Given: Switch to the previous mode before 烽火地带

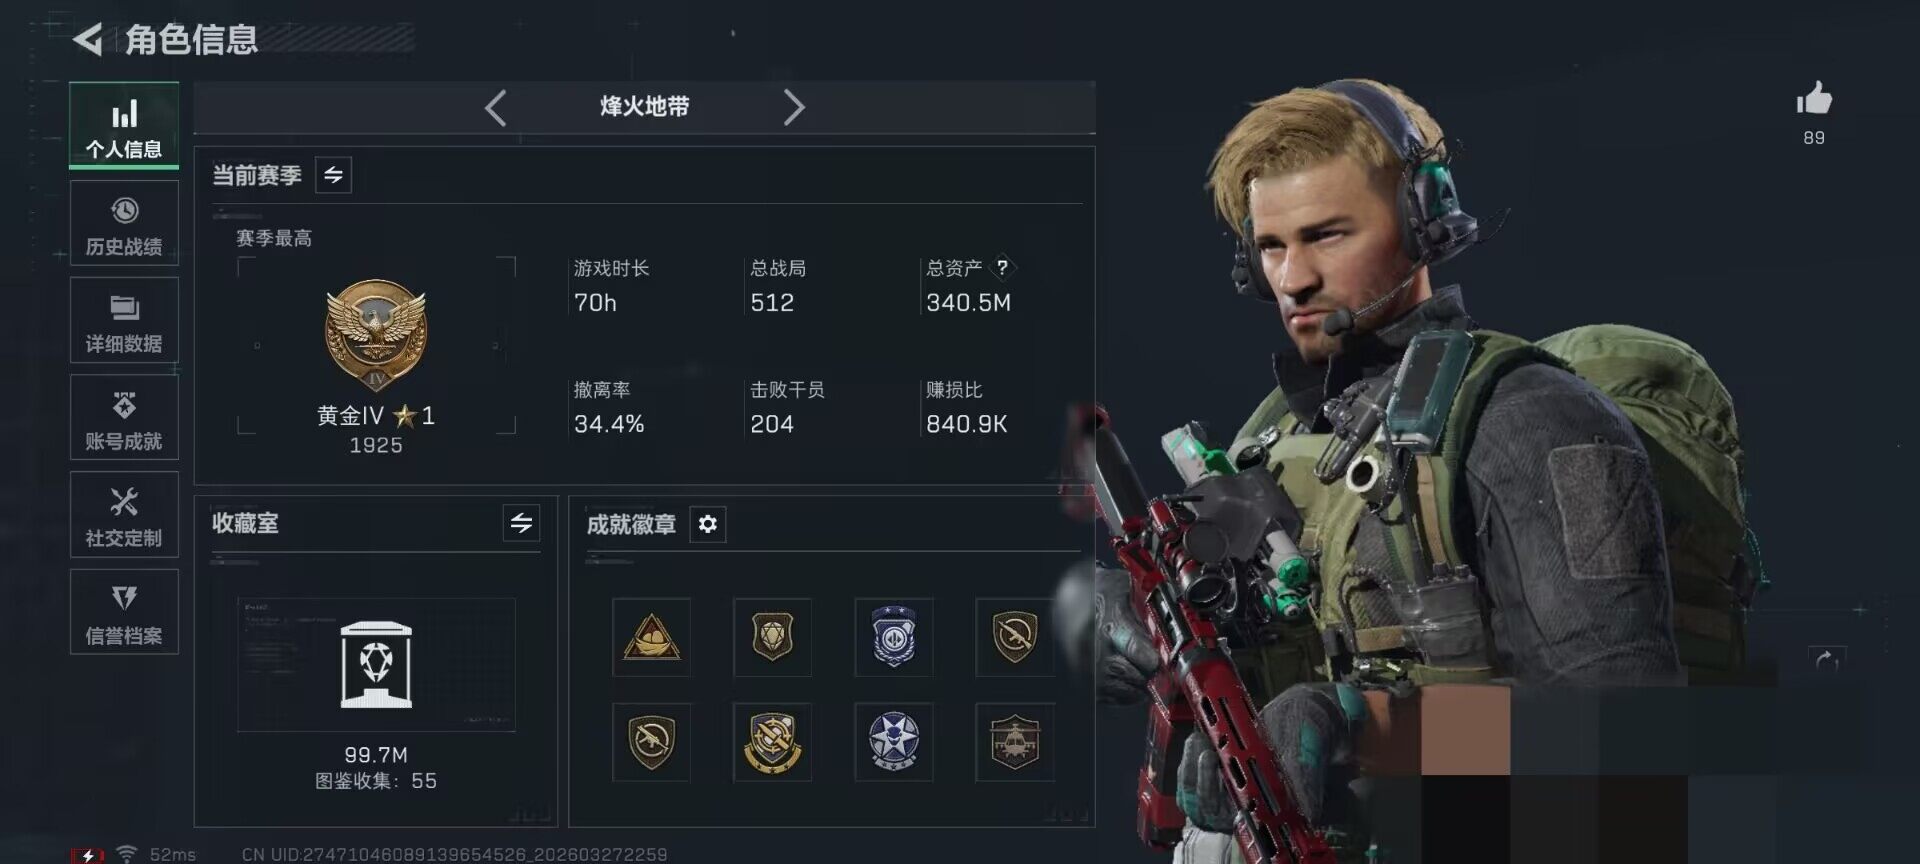Looking at the screenshot, I should (x=495, y=107).
